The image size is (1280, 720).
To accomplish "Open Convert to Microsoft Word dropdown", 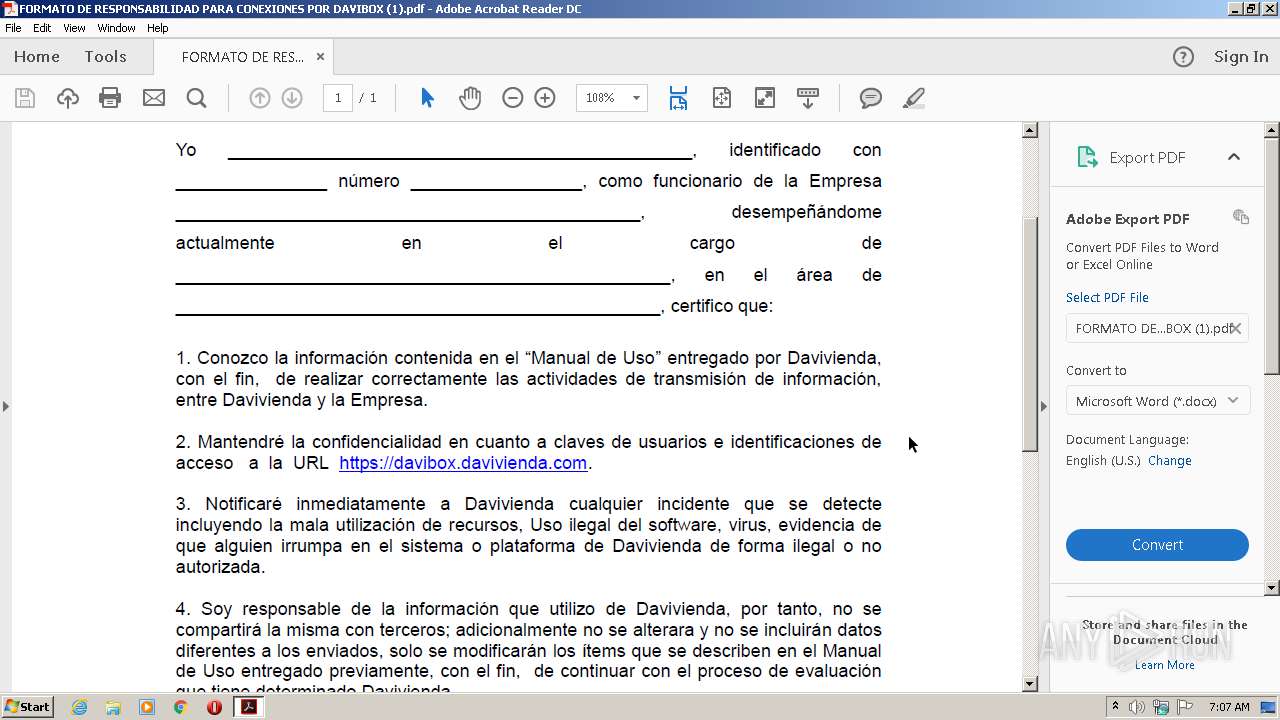I will pyautogui.click(x=1158, y=401).
